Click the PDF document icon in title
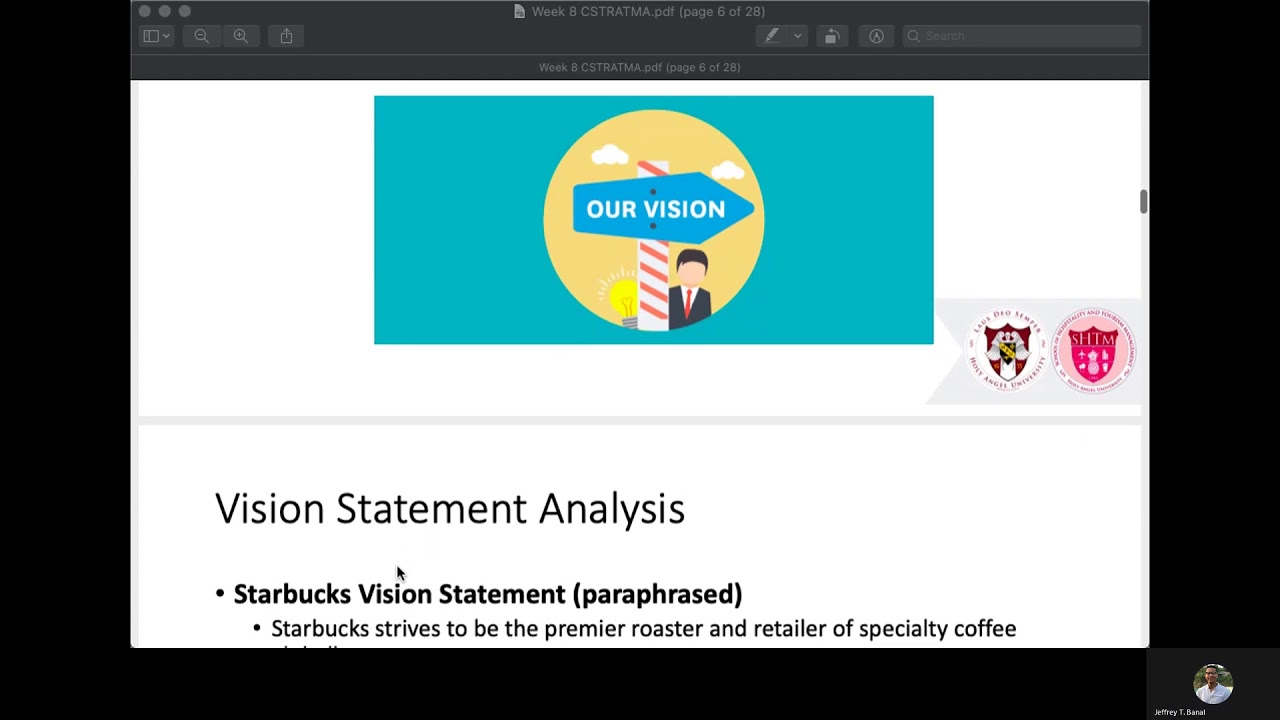1280x720 pixels. point(519,11)
